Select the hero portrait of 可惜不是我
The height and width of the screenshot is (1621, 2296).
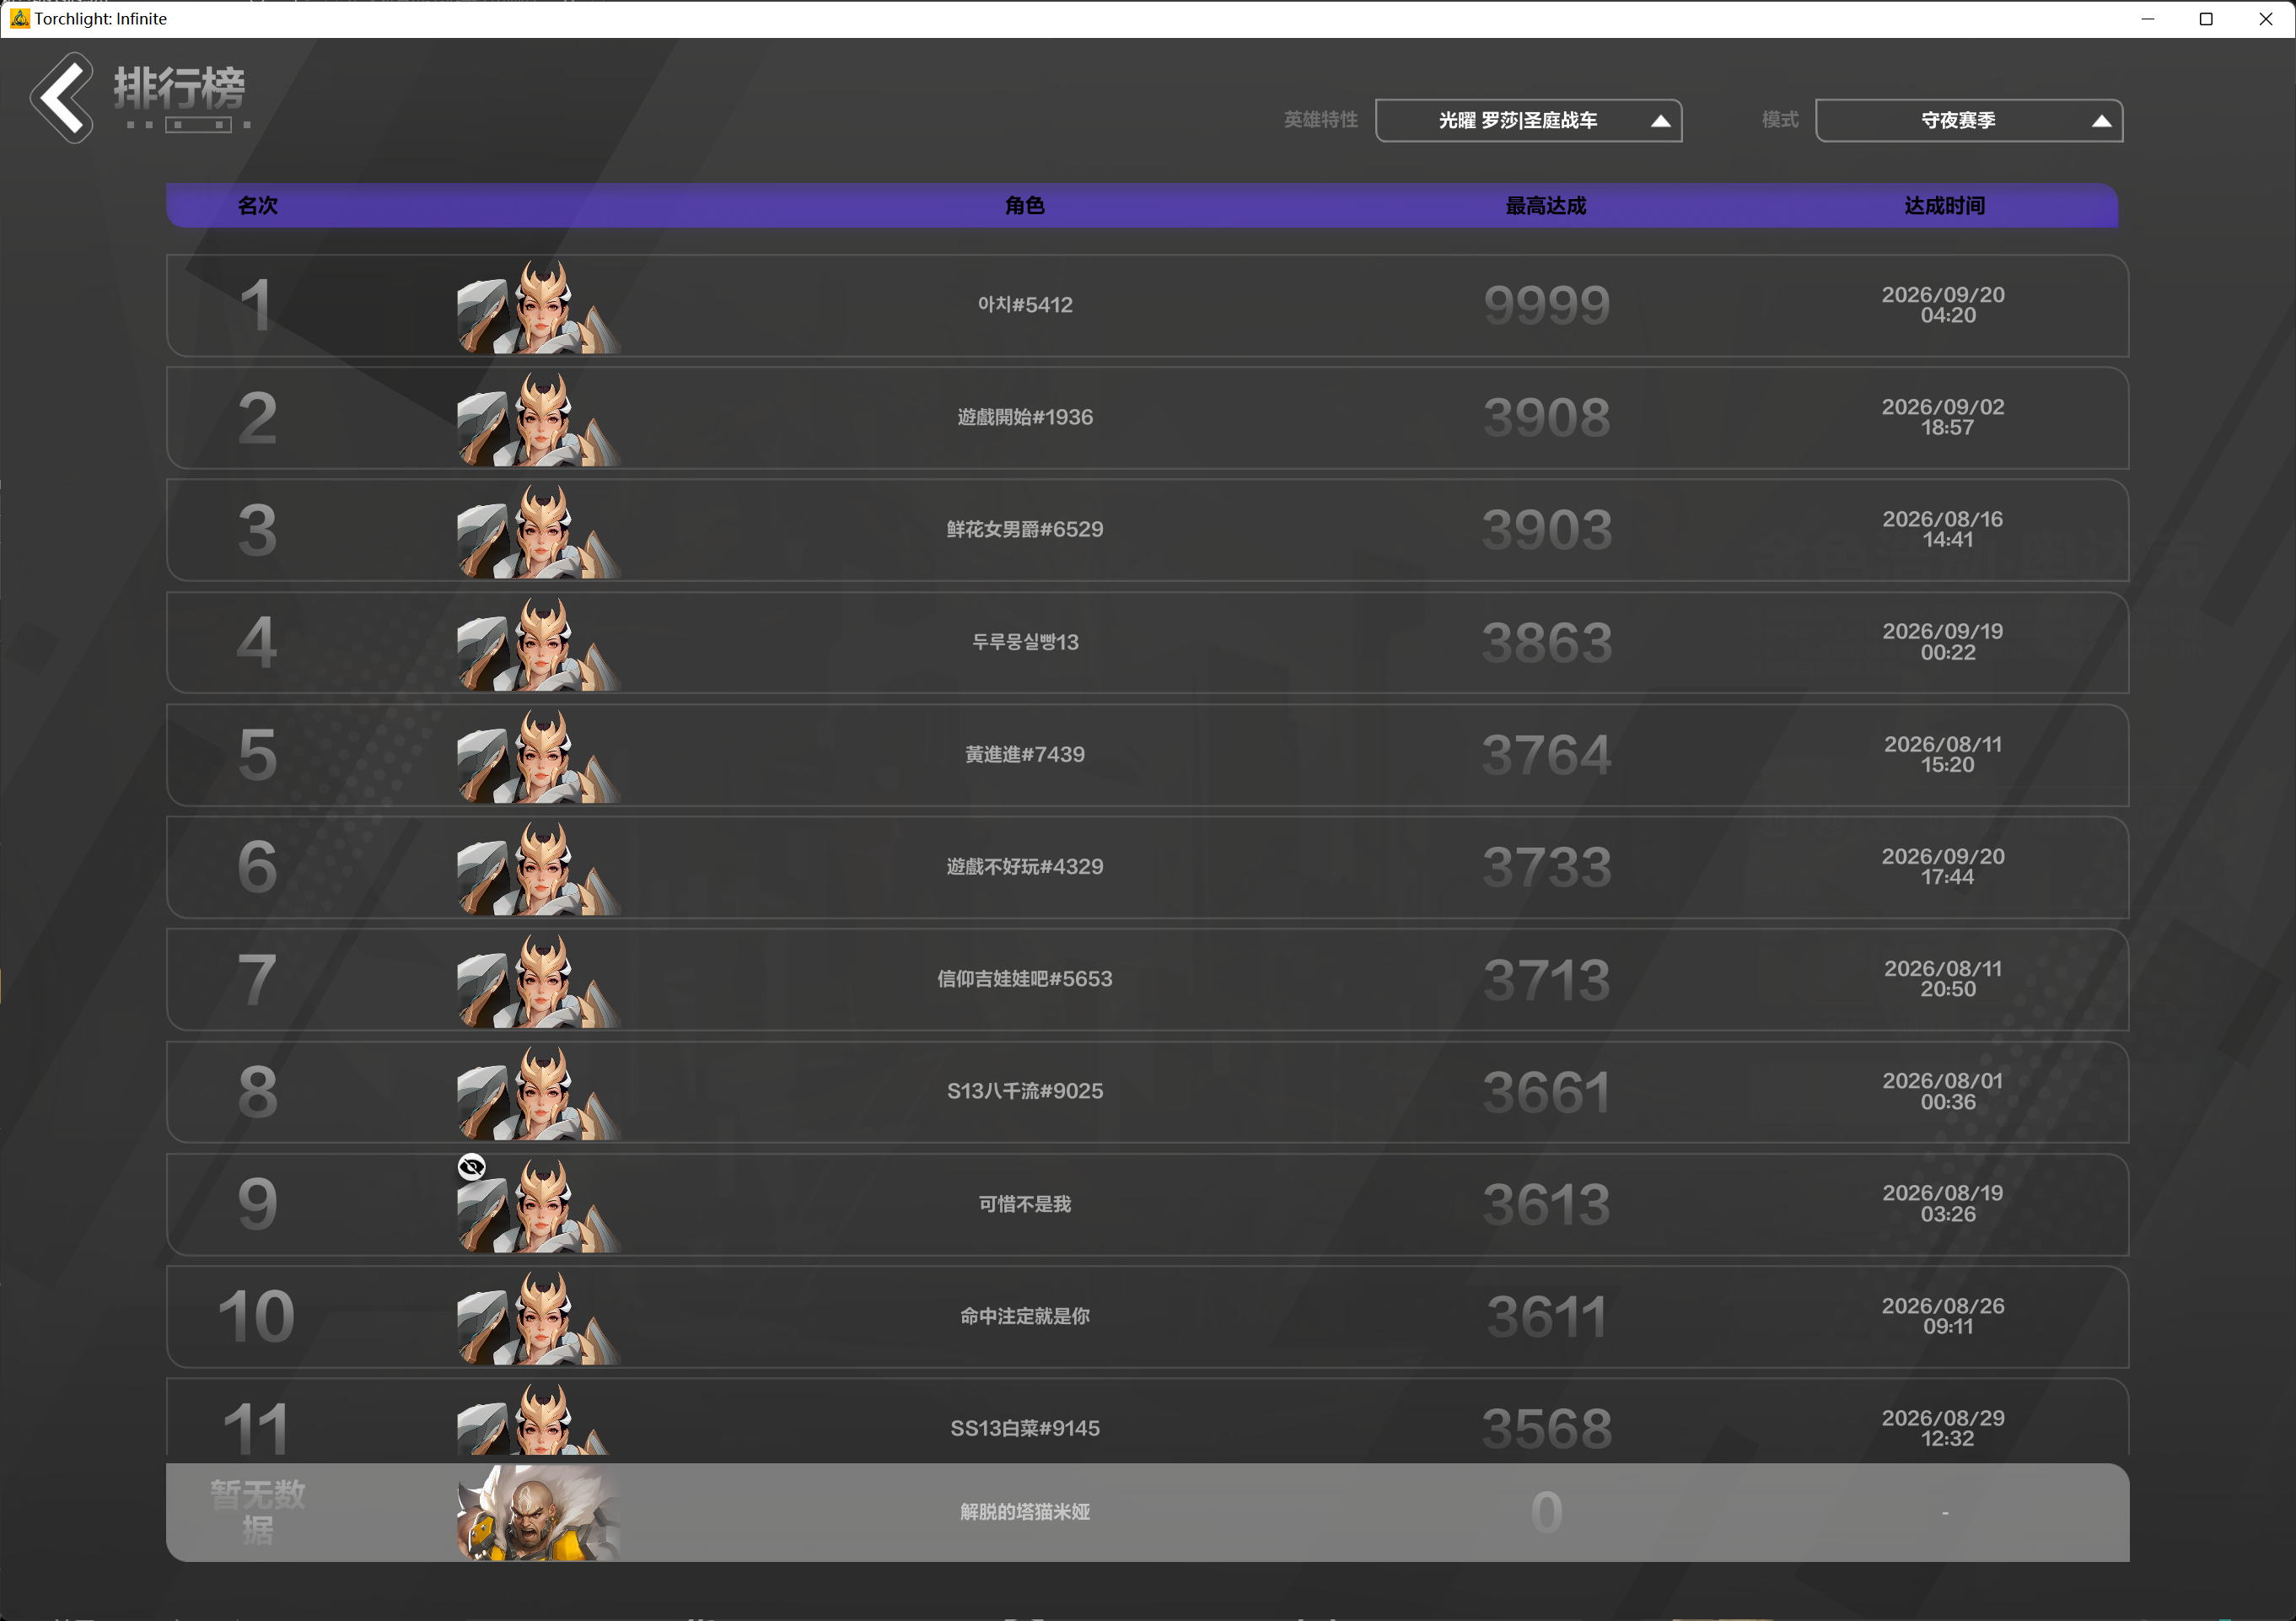point(539,1205)
